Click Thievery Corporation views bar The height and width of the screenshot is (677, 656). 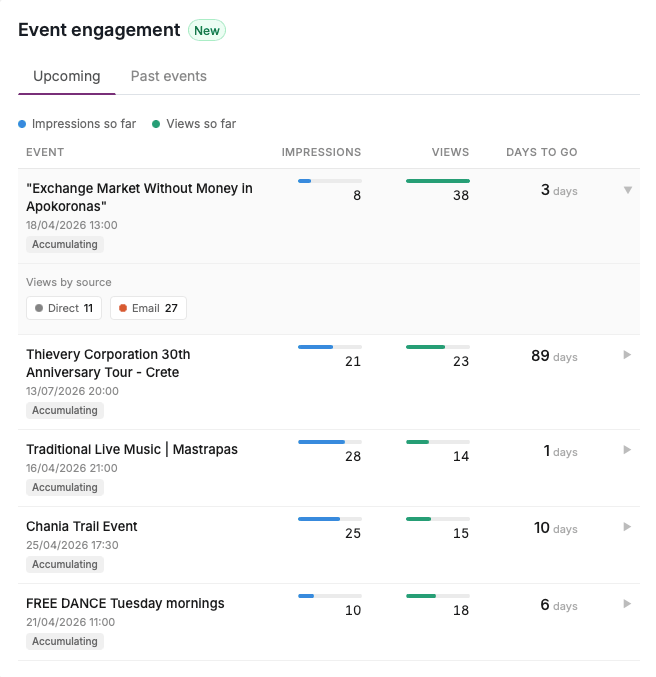(437, 347)
